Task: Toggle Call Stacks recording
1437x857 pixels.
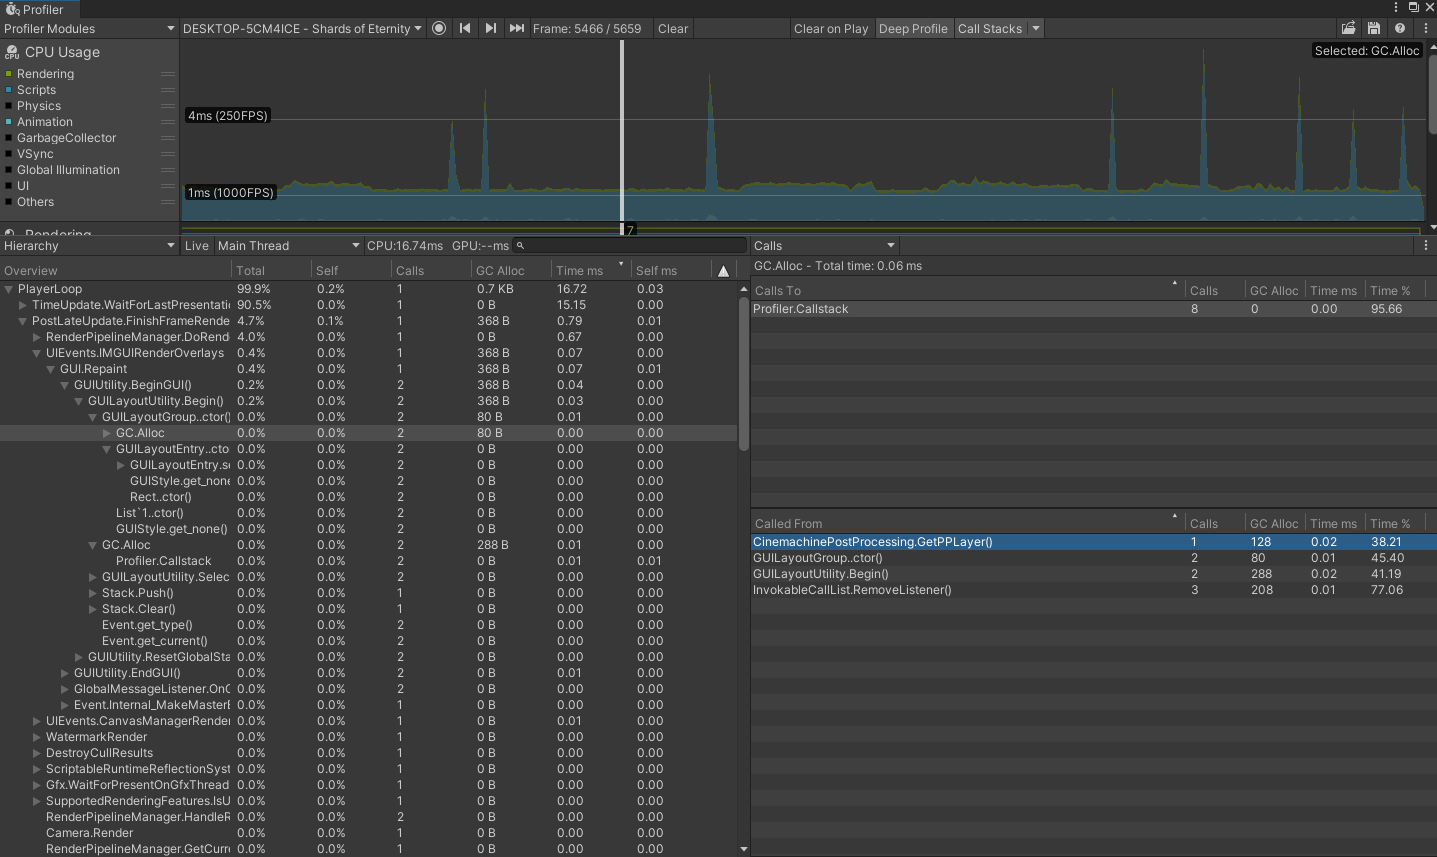Action: coord(988,28)
